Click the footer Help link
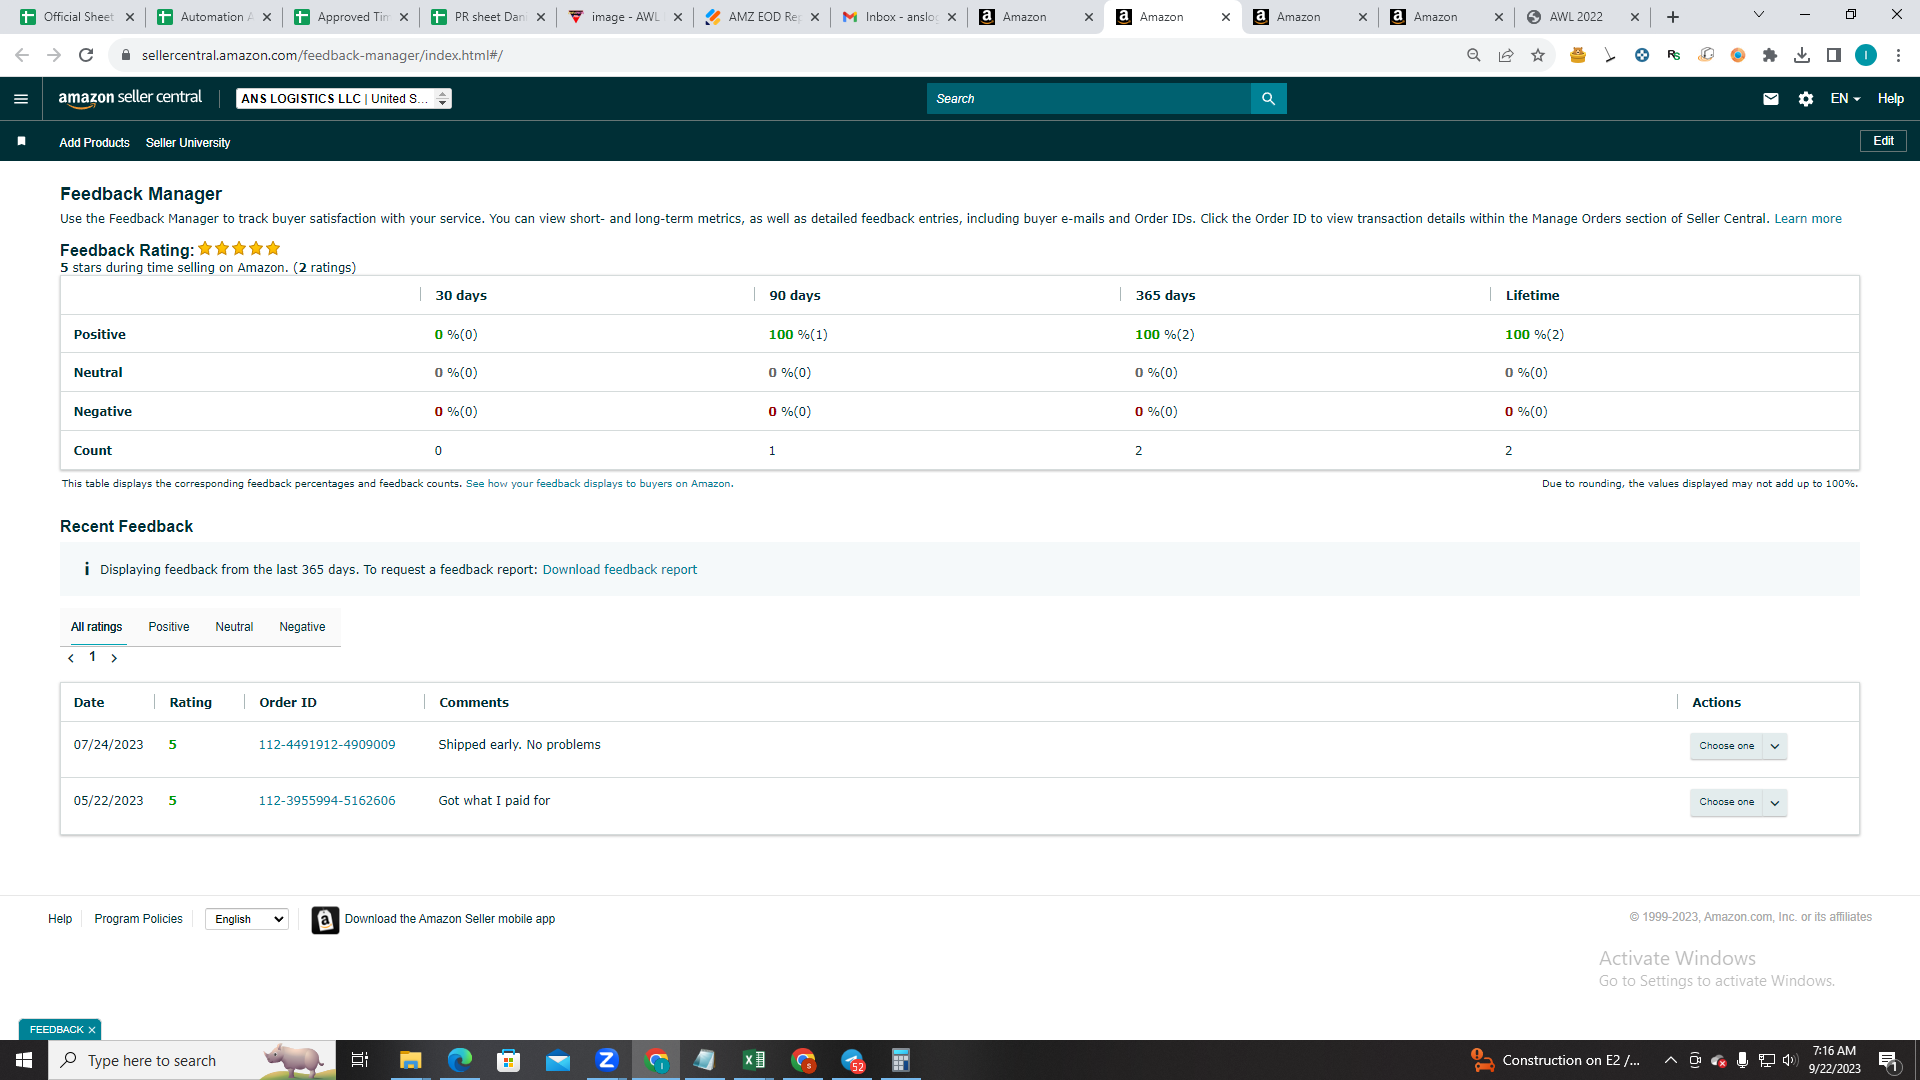Viewport: 1920px width, 1080px height. [x=60, y=919]
